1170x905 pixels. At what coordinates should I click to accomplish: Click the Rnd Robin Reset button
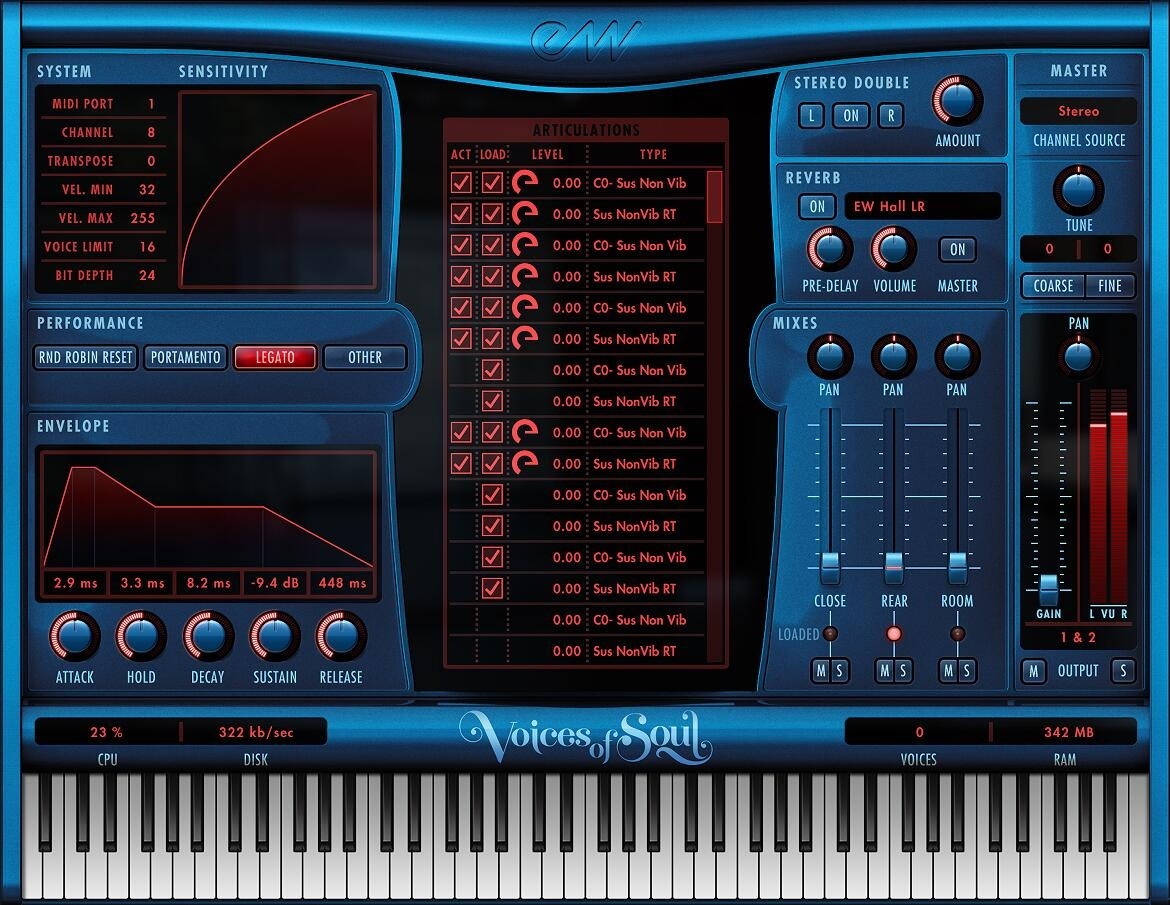pyautogui.click(x=86, y=357)
